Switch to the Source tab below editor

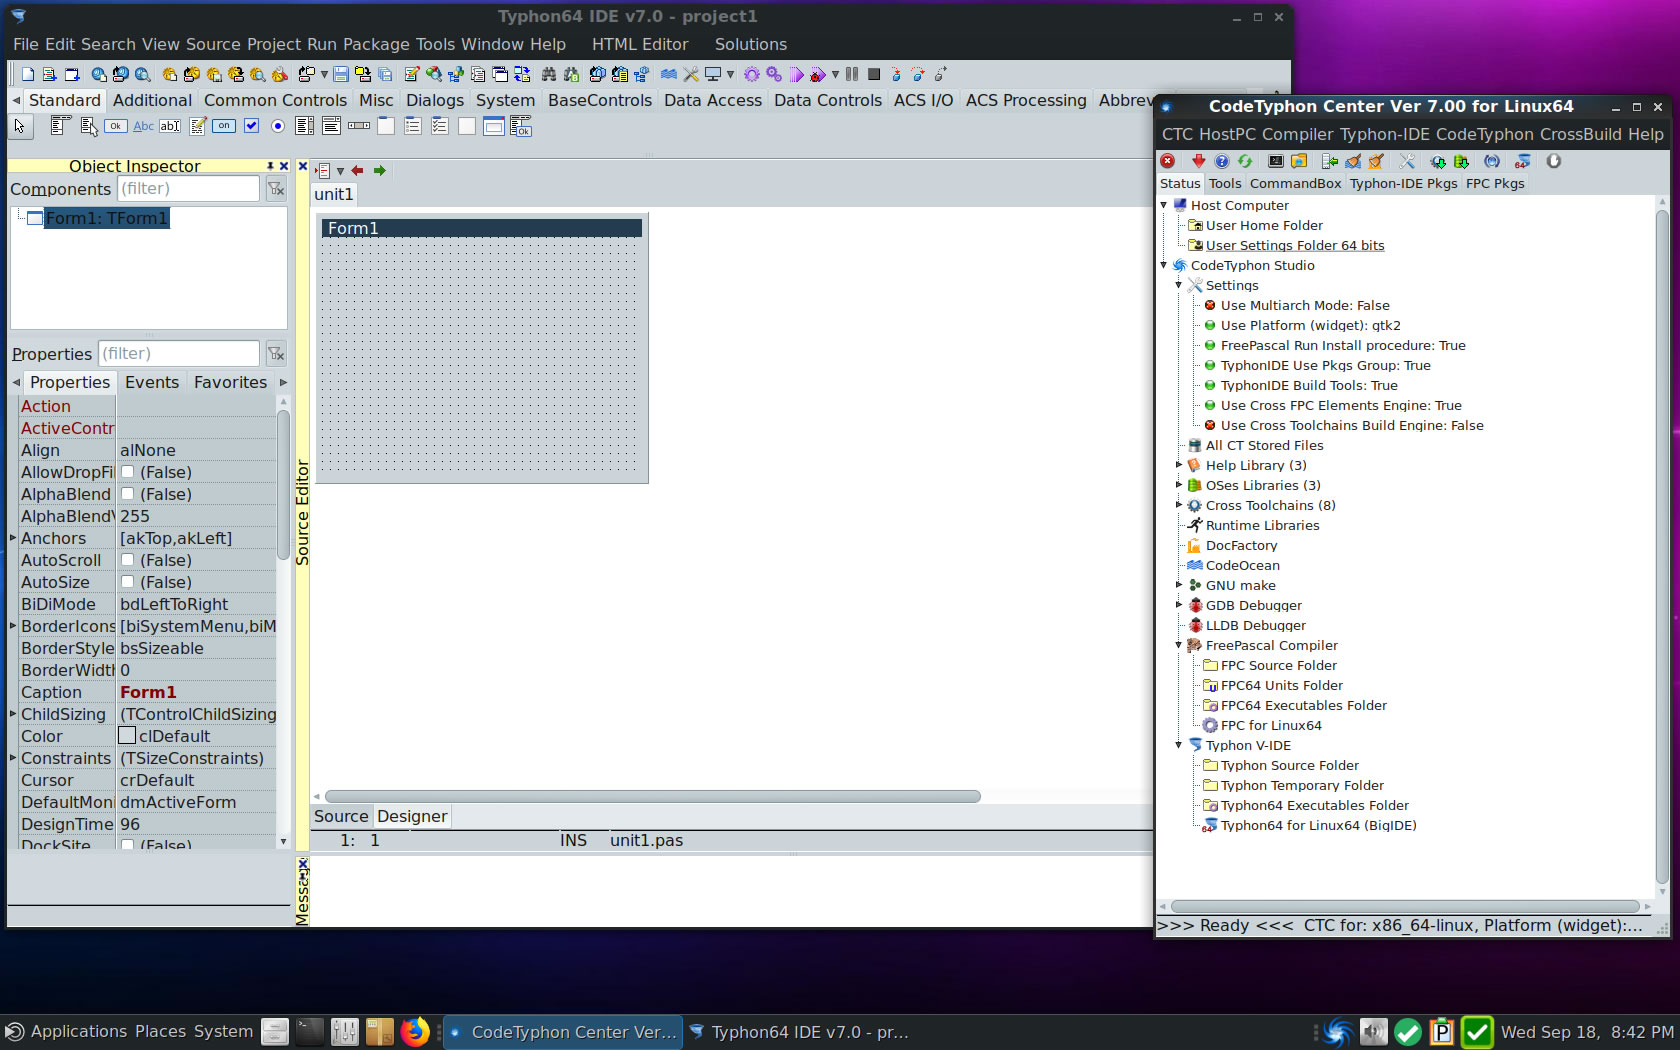pyautogui.click(x=341, y=816)
